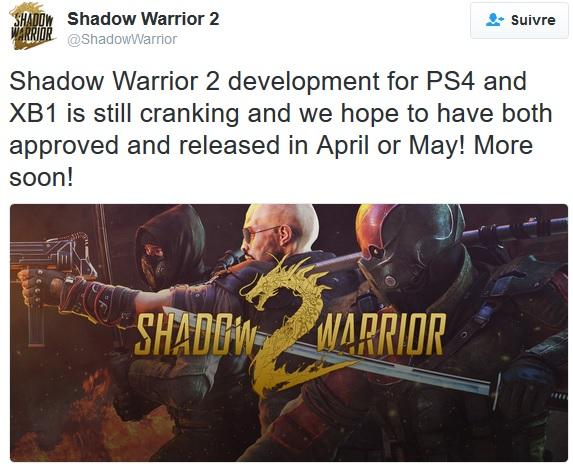Click the gold SHADOW word in artwork

[x=196, y=334]
